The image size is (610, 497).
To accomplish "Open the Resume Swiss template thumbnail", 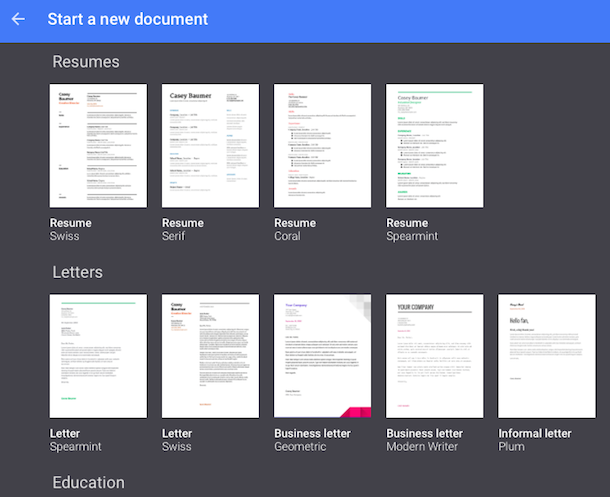I will point(98,146).
